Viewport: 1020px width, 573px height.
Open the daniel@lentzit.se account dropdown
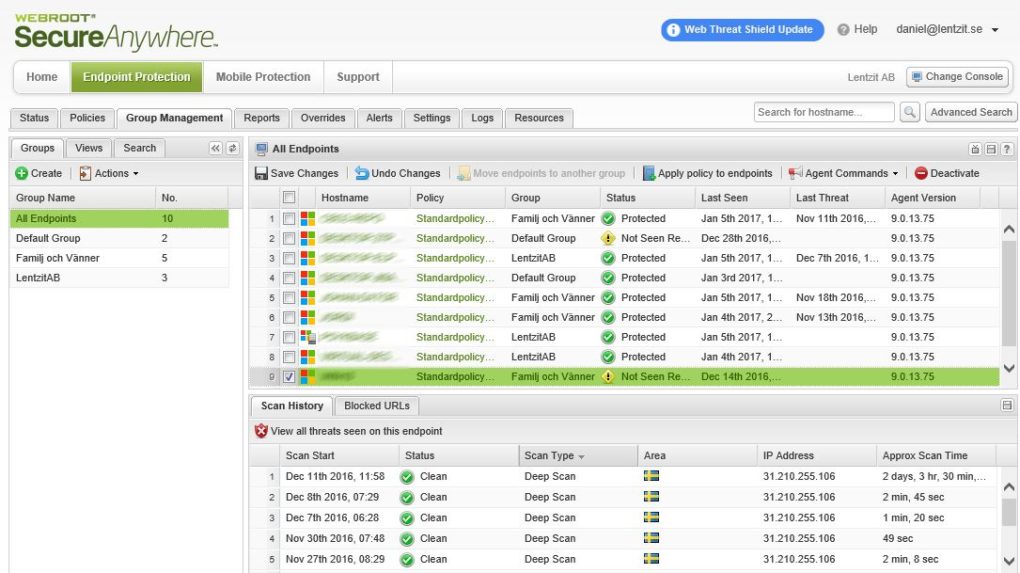(x=995, y=30)
